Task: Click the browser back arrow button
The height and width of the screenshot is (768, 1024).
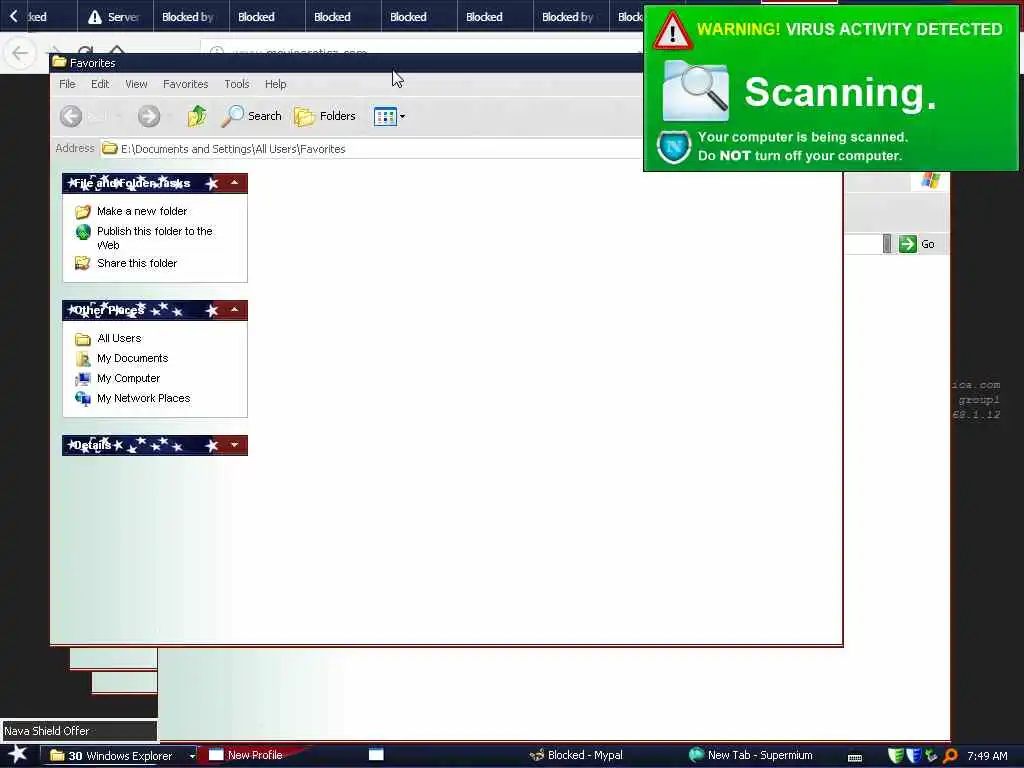Action: click(20, 53)
